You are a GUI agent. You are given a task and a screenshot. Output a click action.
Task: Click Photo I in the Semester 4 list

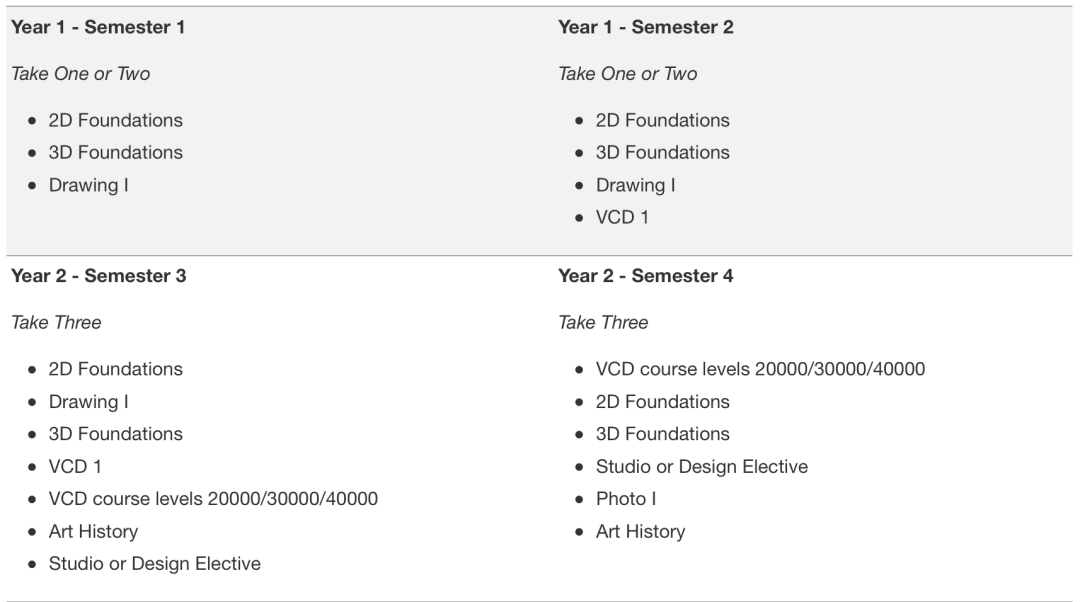[626, 498]
